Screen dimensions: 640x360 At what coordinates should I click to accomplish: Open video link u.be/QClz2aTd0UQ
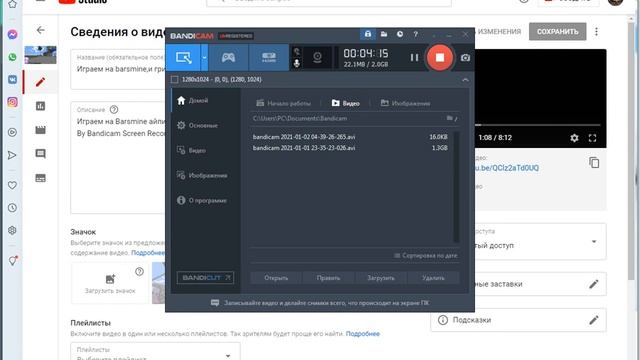507,168
